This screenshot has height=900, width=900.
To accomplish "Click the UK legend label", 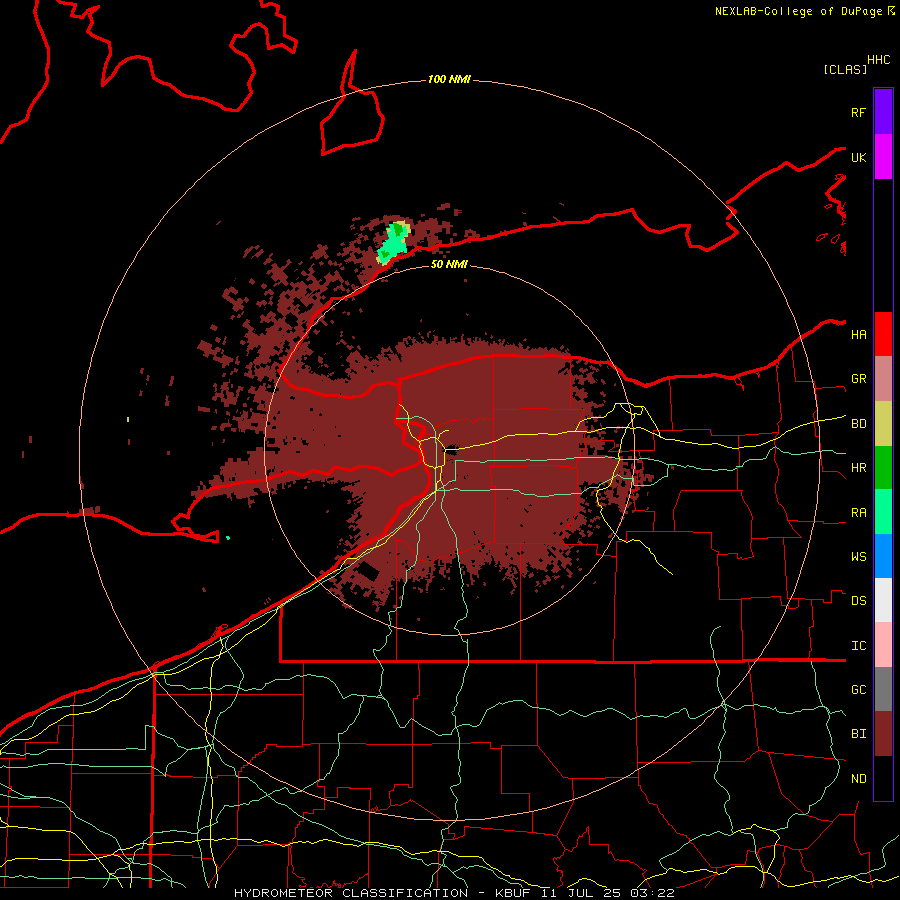I will (859, 157).
